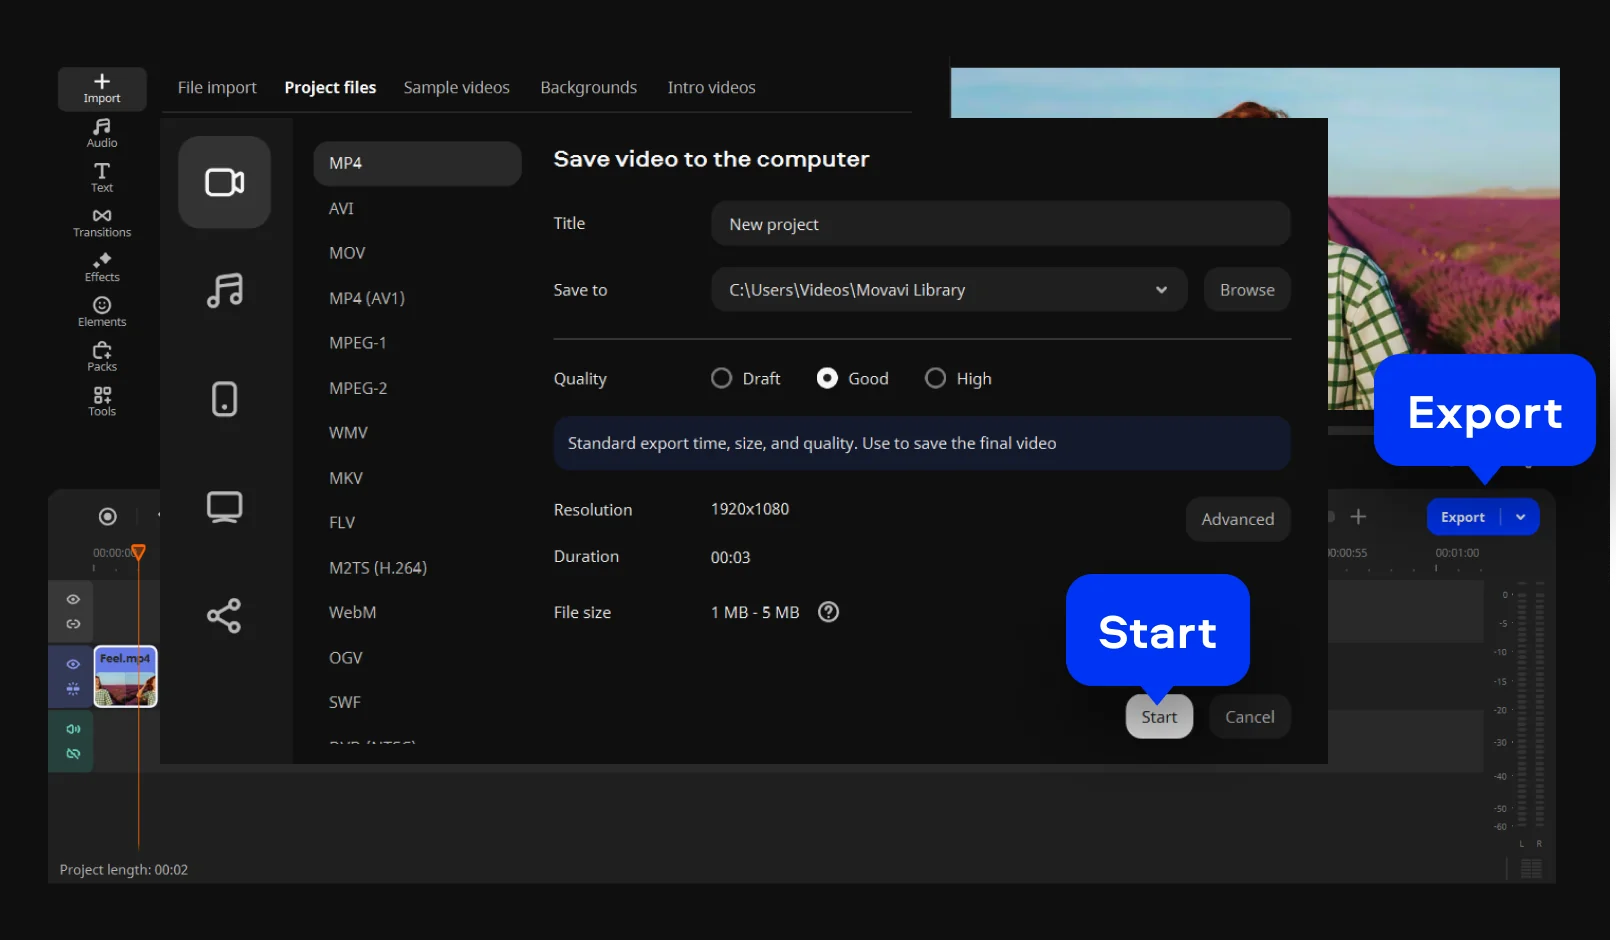Click the share upload export icon
Viewport: 1616px width, 940px height.
[x=224, y=615]
